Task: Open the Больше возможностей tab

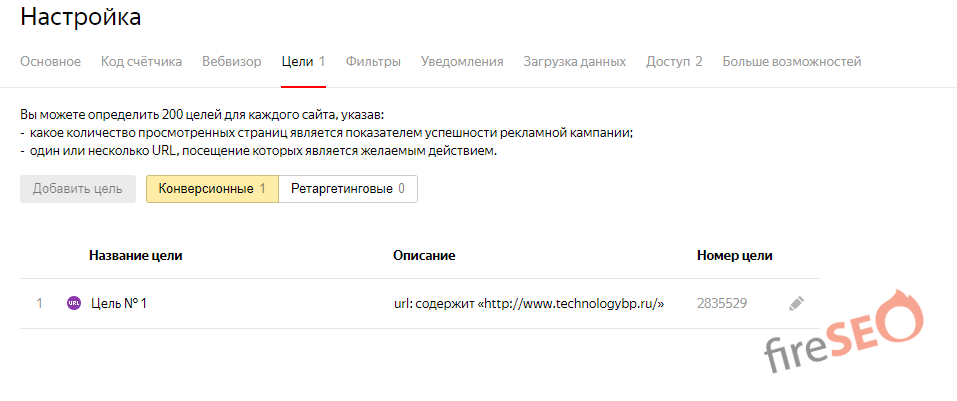Action: pyautogui.click(x=791, y=62)
